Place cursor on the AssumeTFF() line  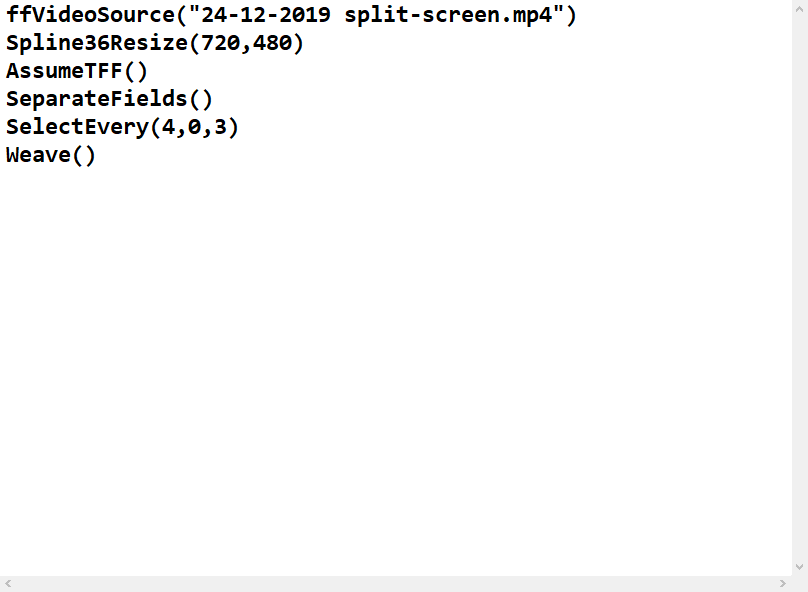point(76,72)
